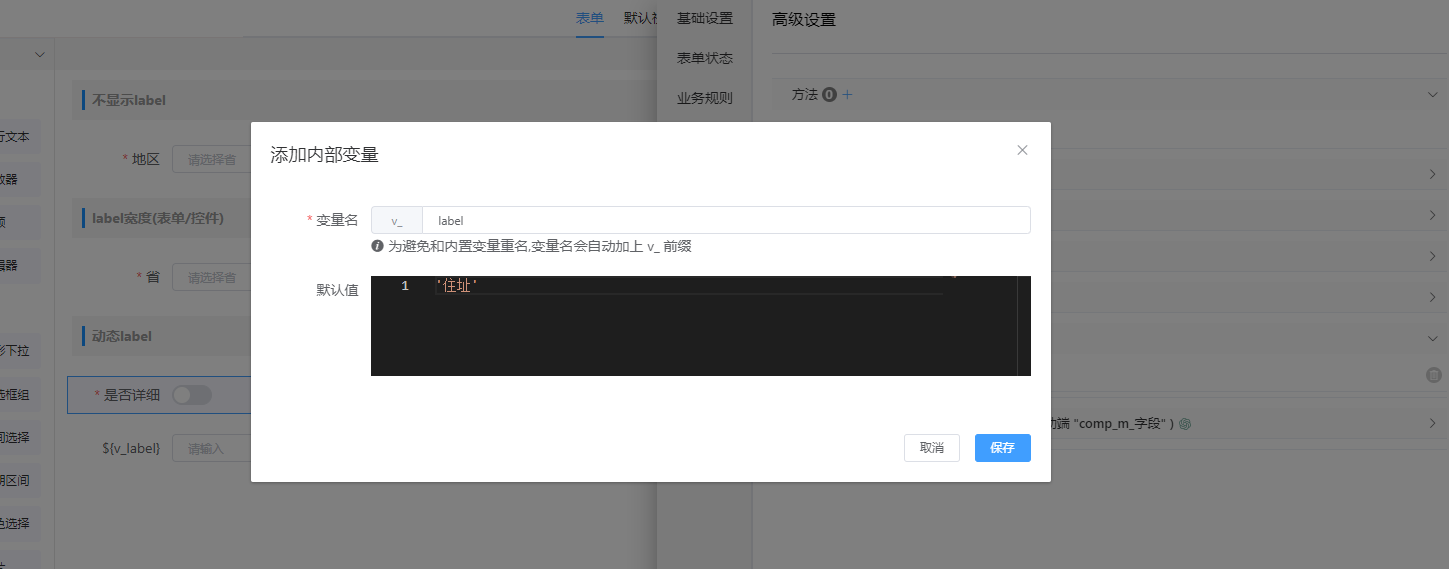Click the '住址' string in editor

[x=457, y=286]
